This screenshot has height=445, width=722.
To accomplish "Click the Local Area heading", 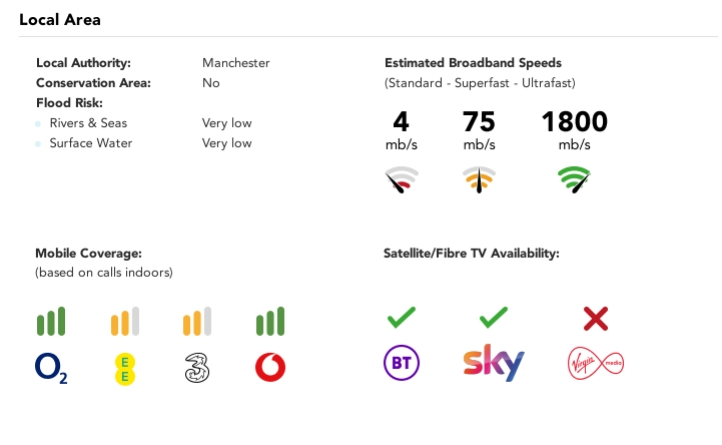I will 60,20.
